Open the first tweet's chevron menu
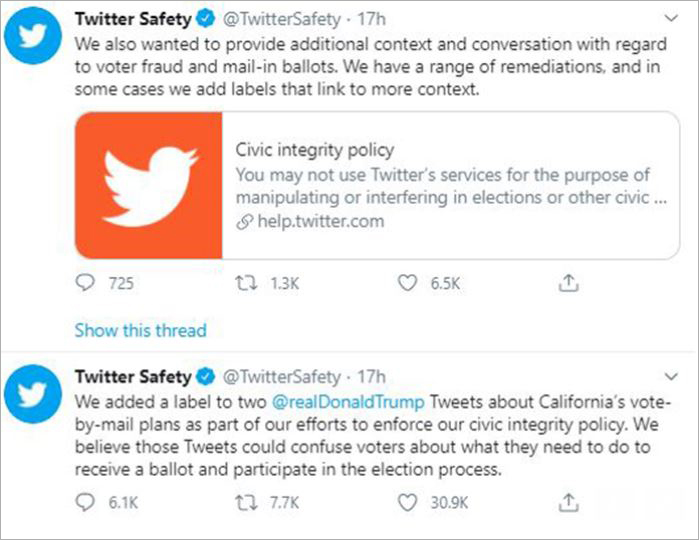This screenshot has height=540, width=699. pos(671,18)
